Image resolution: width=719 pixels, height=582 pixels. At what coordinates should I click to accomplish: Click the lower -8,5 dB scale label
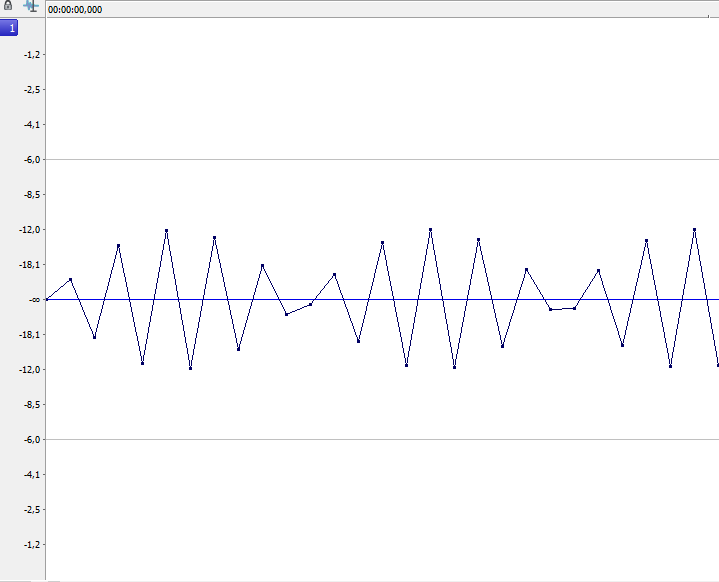point(32,405)
